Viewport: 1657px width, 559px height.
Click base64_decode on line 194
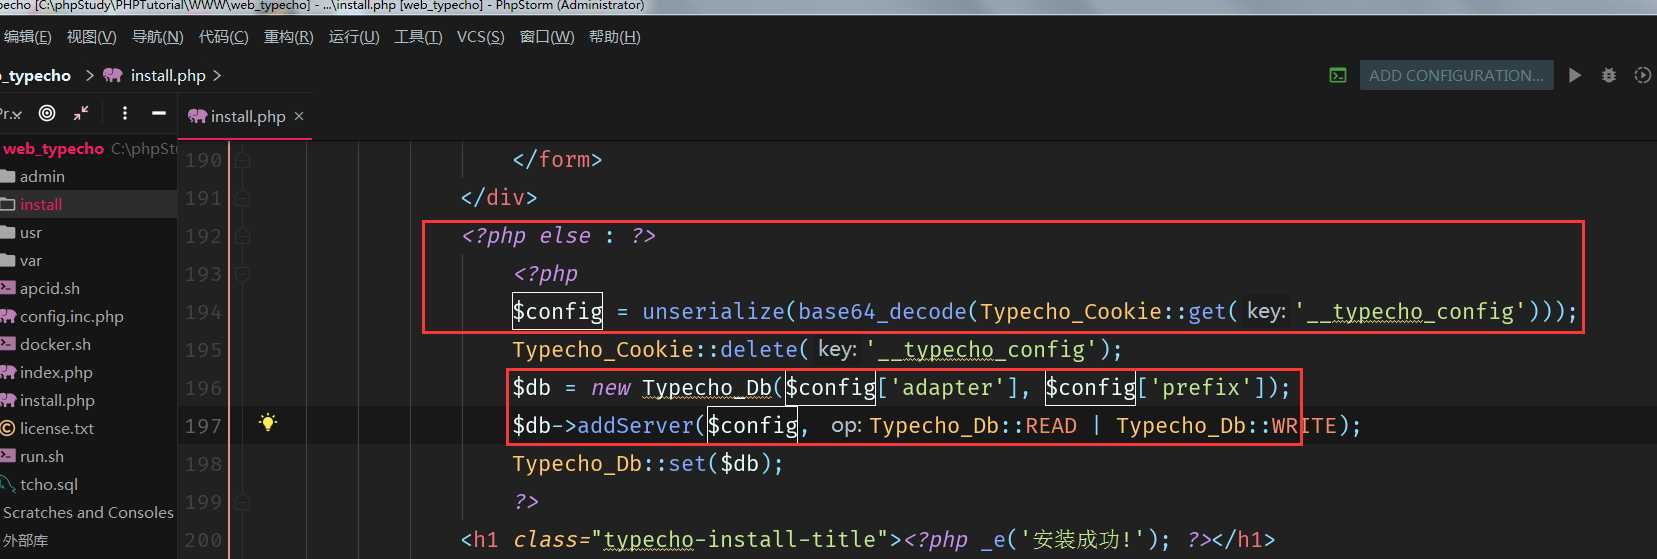882,312
